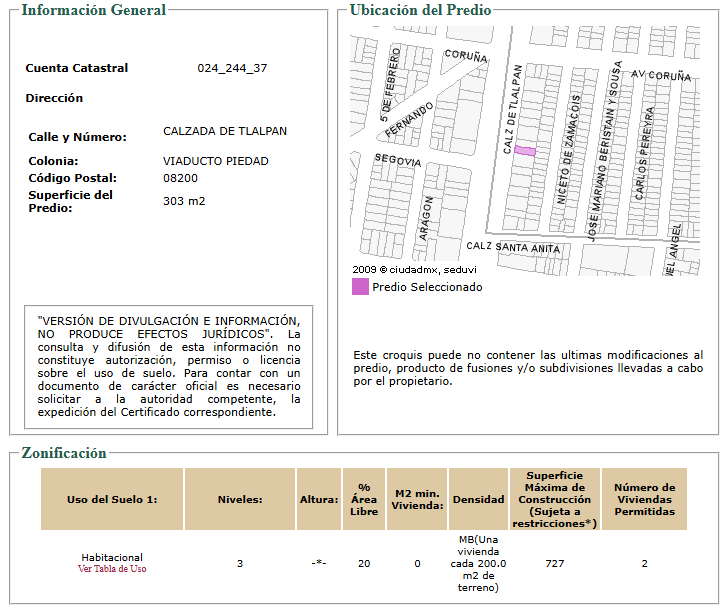The image size is (725, 610).
Task: Open the Ver Tabla de Uso link
Action: 112,569
